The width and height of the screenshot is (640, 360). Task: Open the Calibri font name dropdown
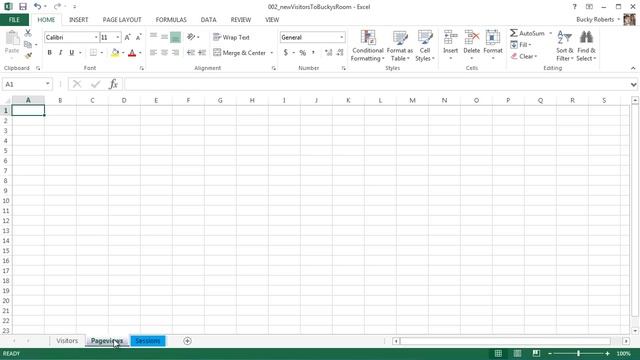(x=96, y=38)
